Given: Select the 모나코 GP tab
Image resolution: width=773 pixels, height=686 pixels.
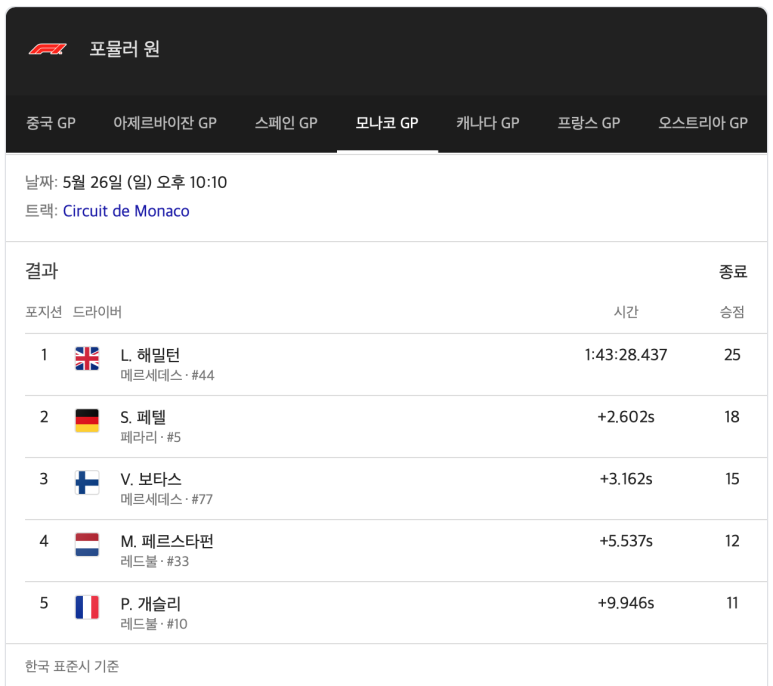Looking at the screenshot, I should (x=387, y=123).
